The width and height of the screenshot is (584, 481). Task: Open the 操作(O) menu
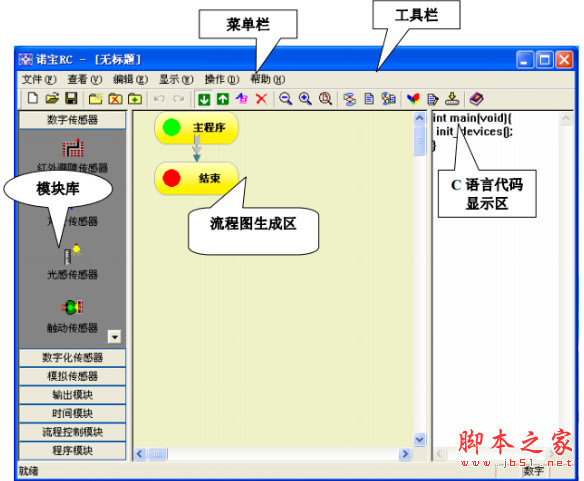pyautogui.click(x=222, y=79)
